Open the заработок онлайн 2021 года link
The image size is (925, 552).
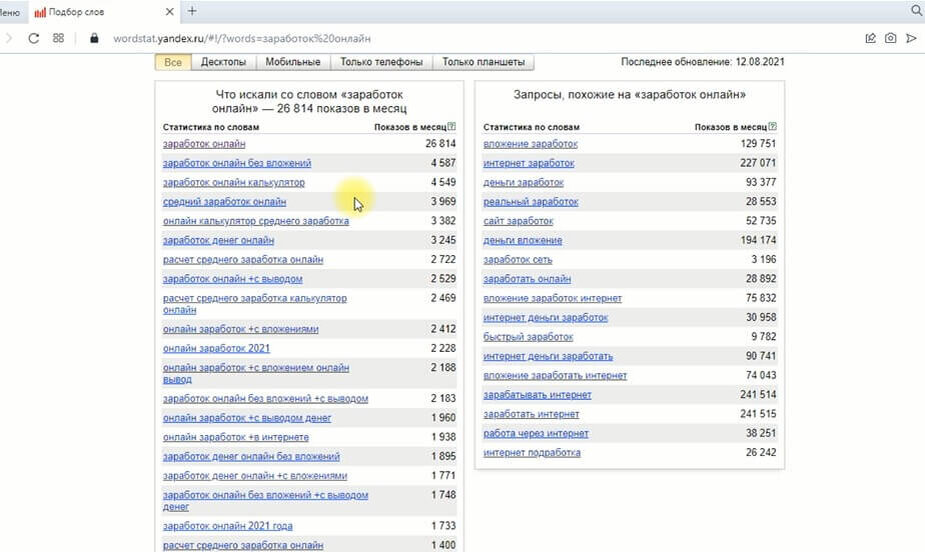227,526
